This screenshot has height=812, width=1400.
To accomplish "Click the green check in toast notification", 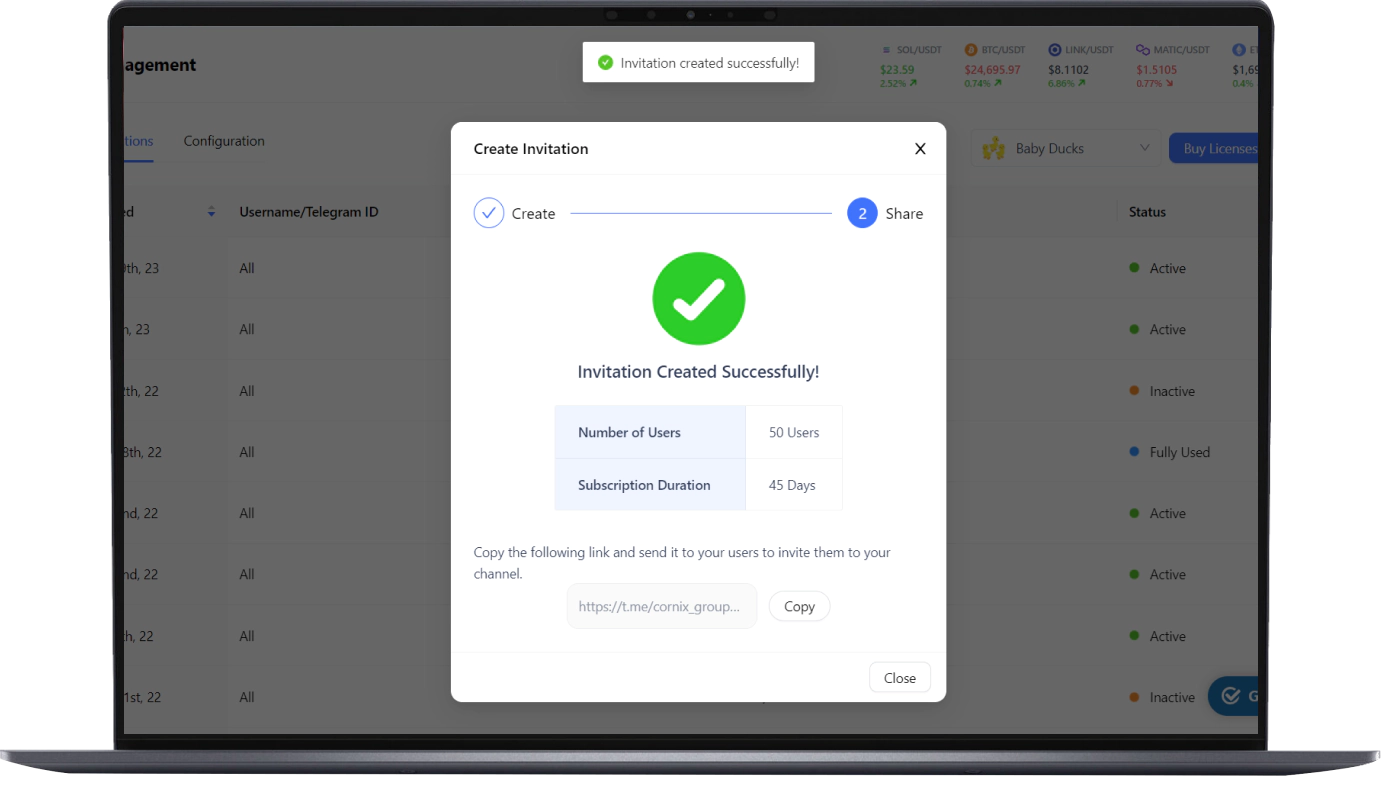I will click(x=605, y=63).
